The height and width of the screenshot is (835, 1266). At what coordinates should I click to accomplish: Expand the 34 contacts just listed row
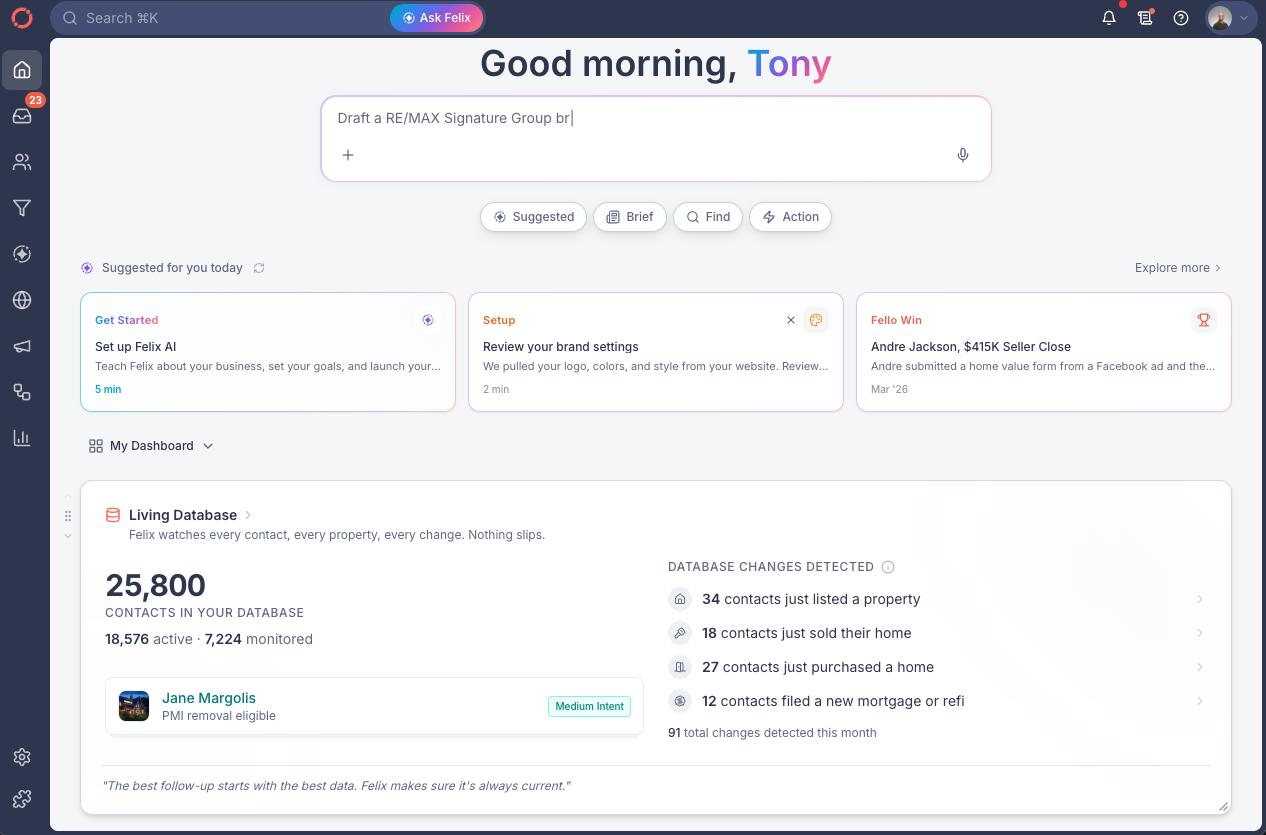click(936, 599)
